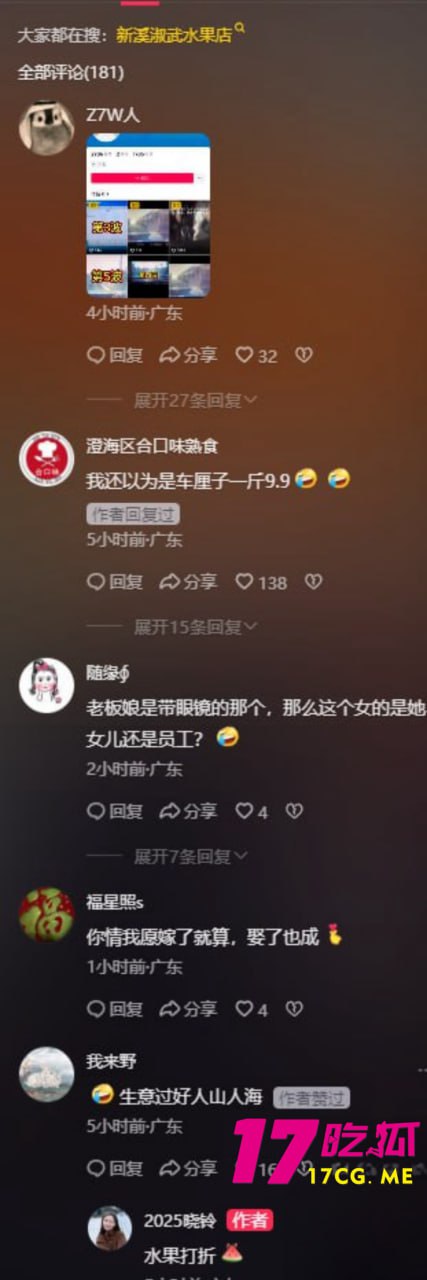Like the Z7W人 comment with 32 likes
This screenshot has width=427, height=1280.
[x=256, y=355]
